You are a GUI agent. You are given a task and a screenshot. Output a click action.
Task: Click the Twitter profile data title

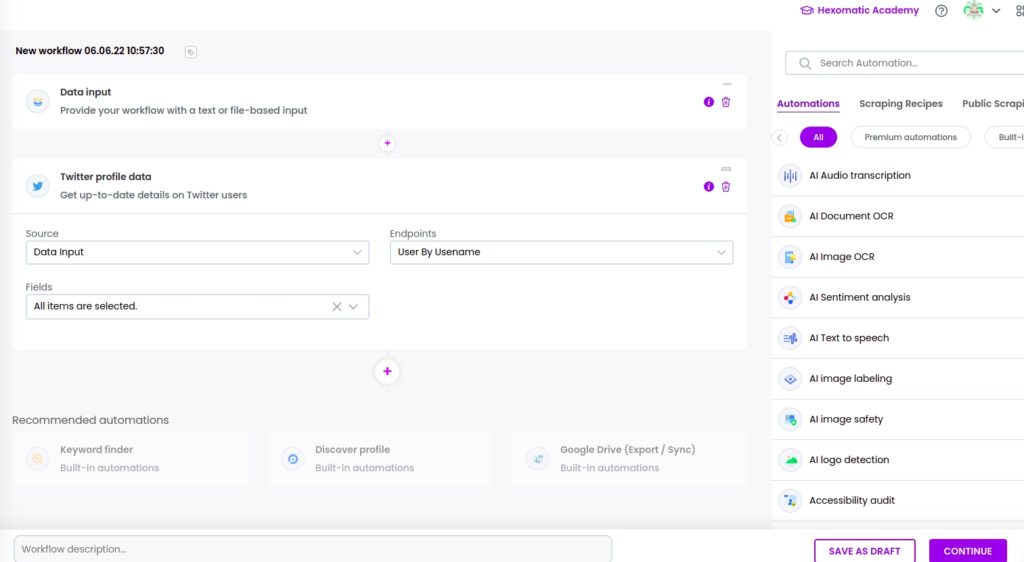tap(106, 177)
